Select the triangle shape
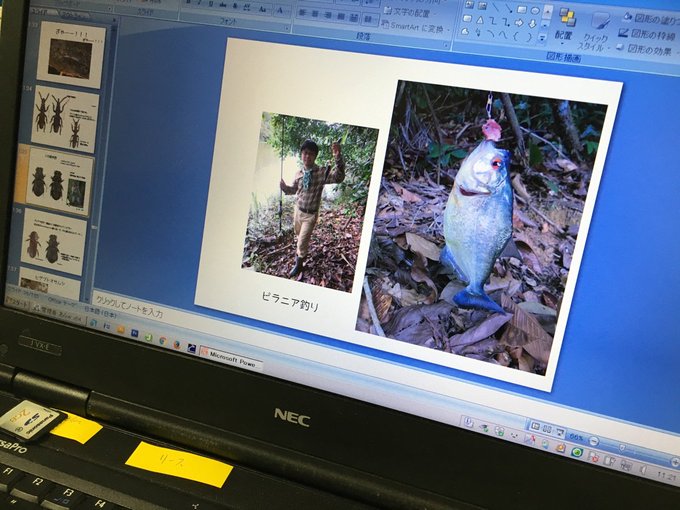 click(480, 20)
